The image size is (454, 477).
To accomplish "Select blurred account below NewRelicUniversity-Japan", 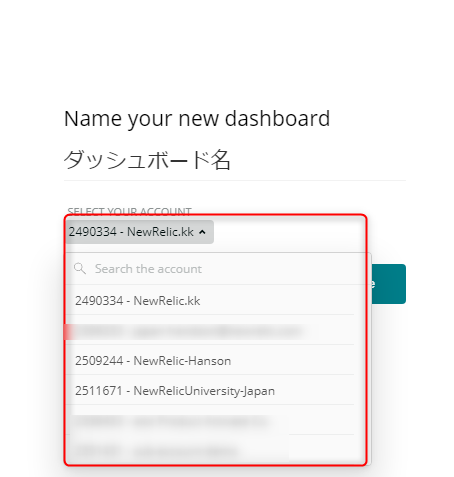I will (210, 421).
